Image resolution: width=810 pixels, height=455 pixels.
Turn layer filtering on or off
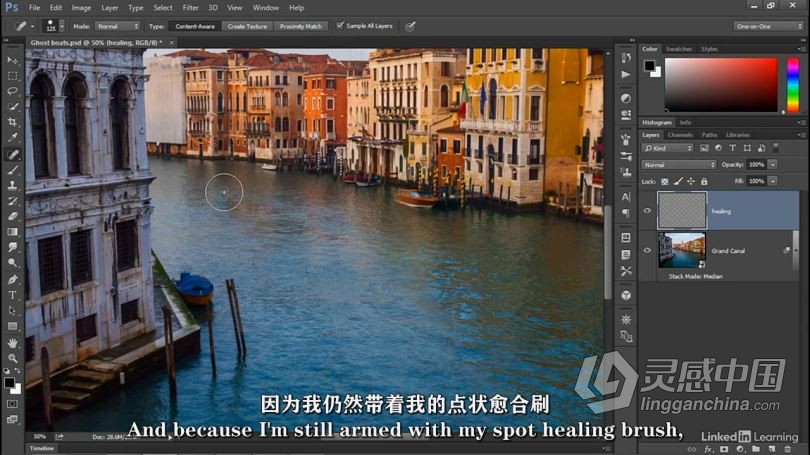776,148
